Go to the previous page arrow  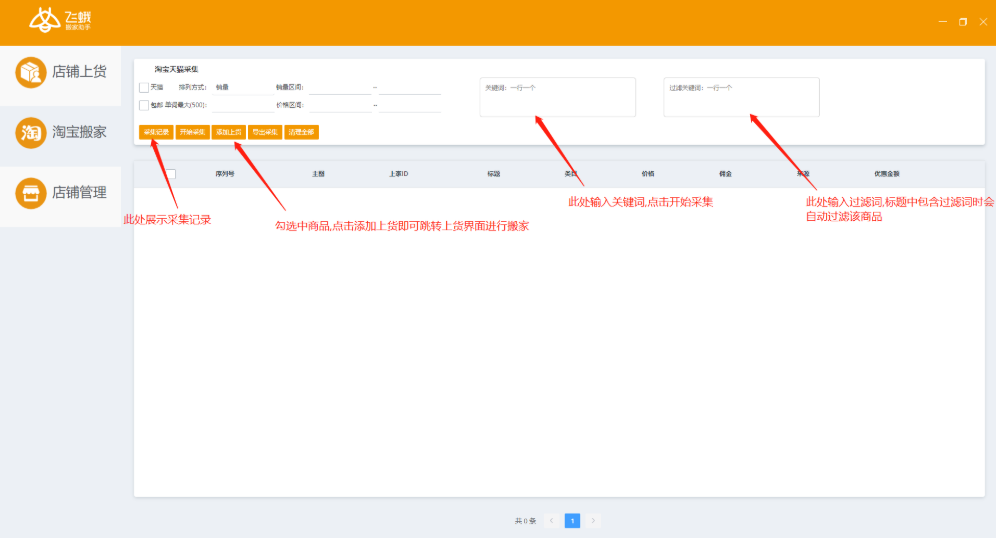551,521
